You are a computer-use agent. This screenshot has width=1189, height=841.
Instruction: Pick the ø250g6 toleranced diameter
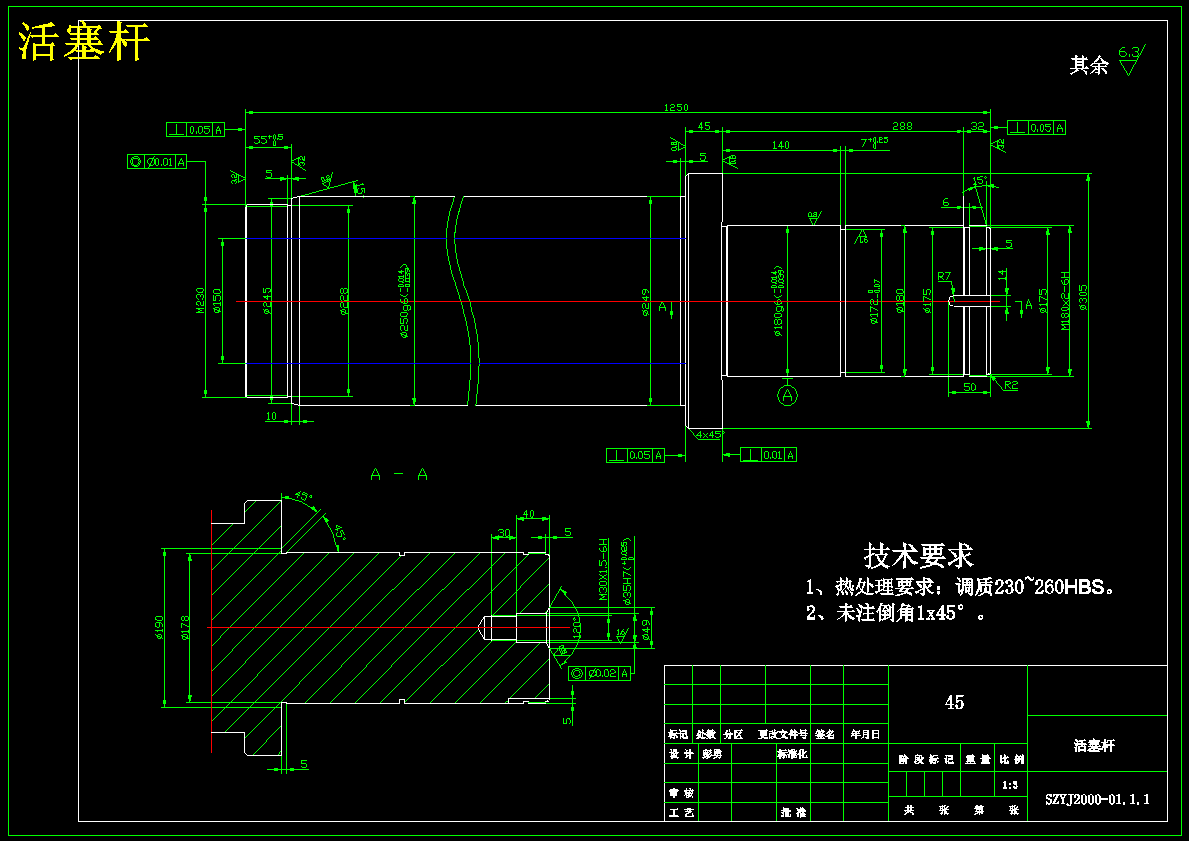point(404,303)
